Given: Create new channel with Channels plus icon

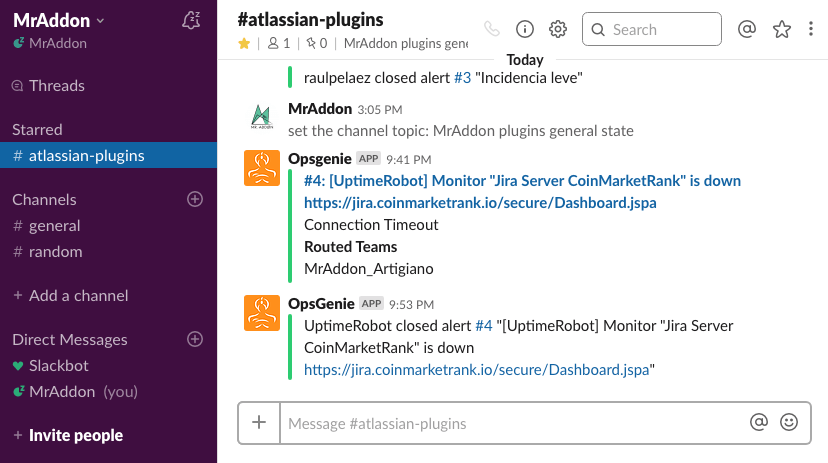Looking at the screenshot, I should (195, 199).
